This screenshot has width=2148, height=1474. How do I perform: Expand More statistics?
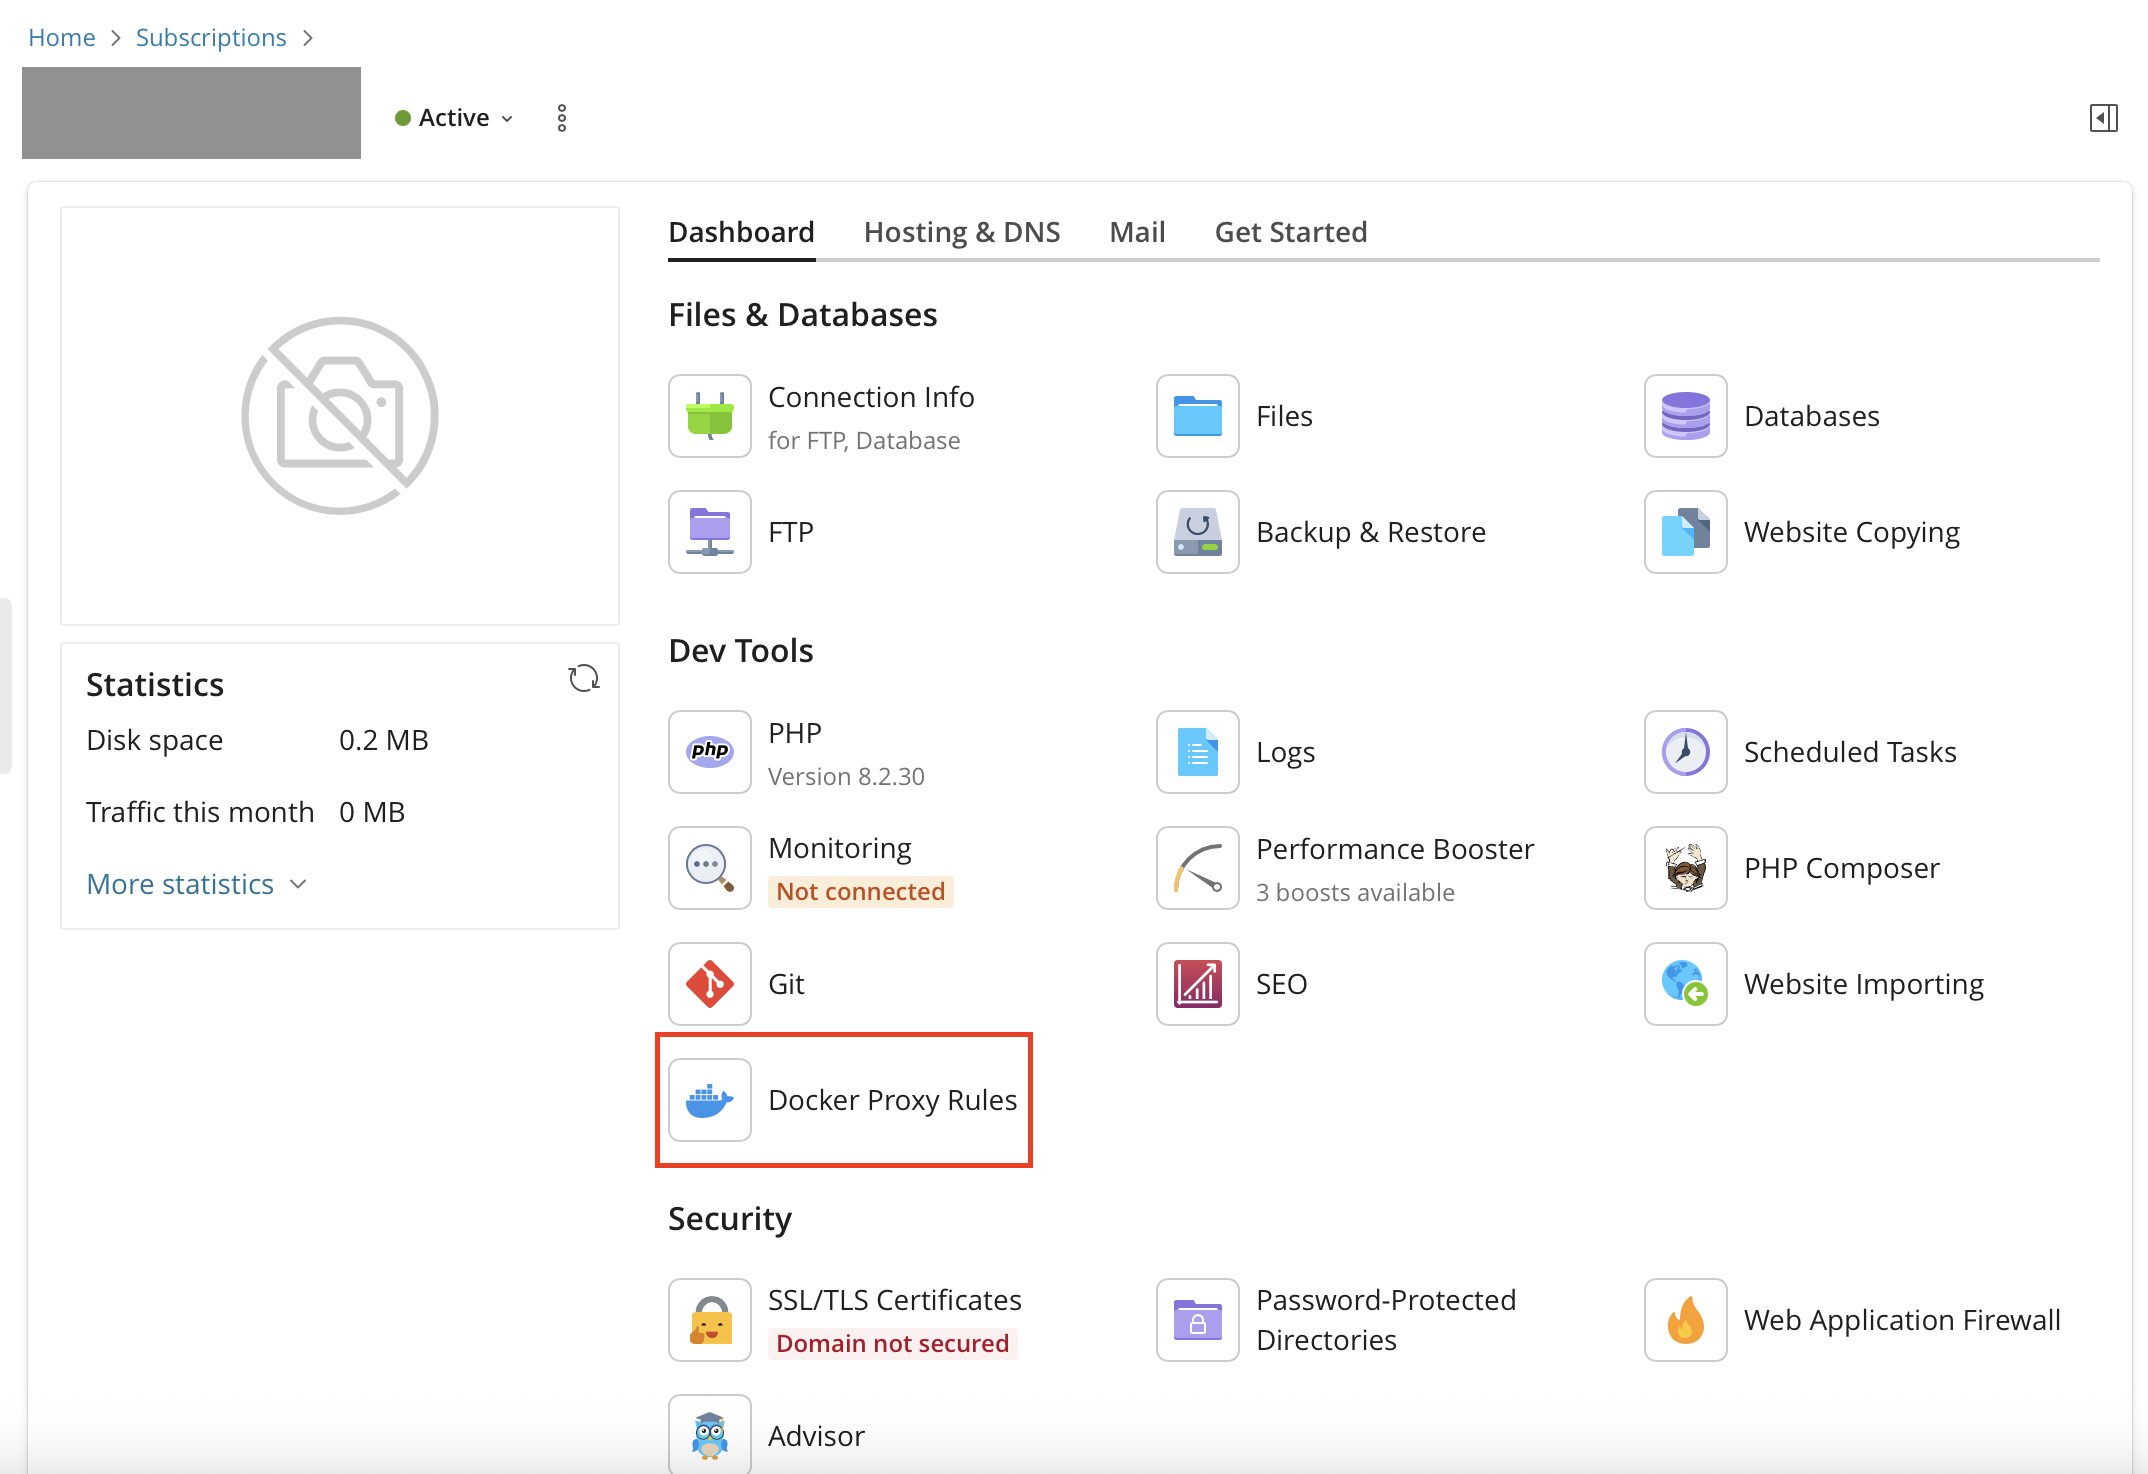196,884
